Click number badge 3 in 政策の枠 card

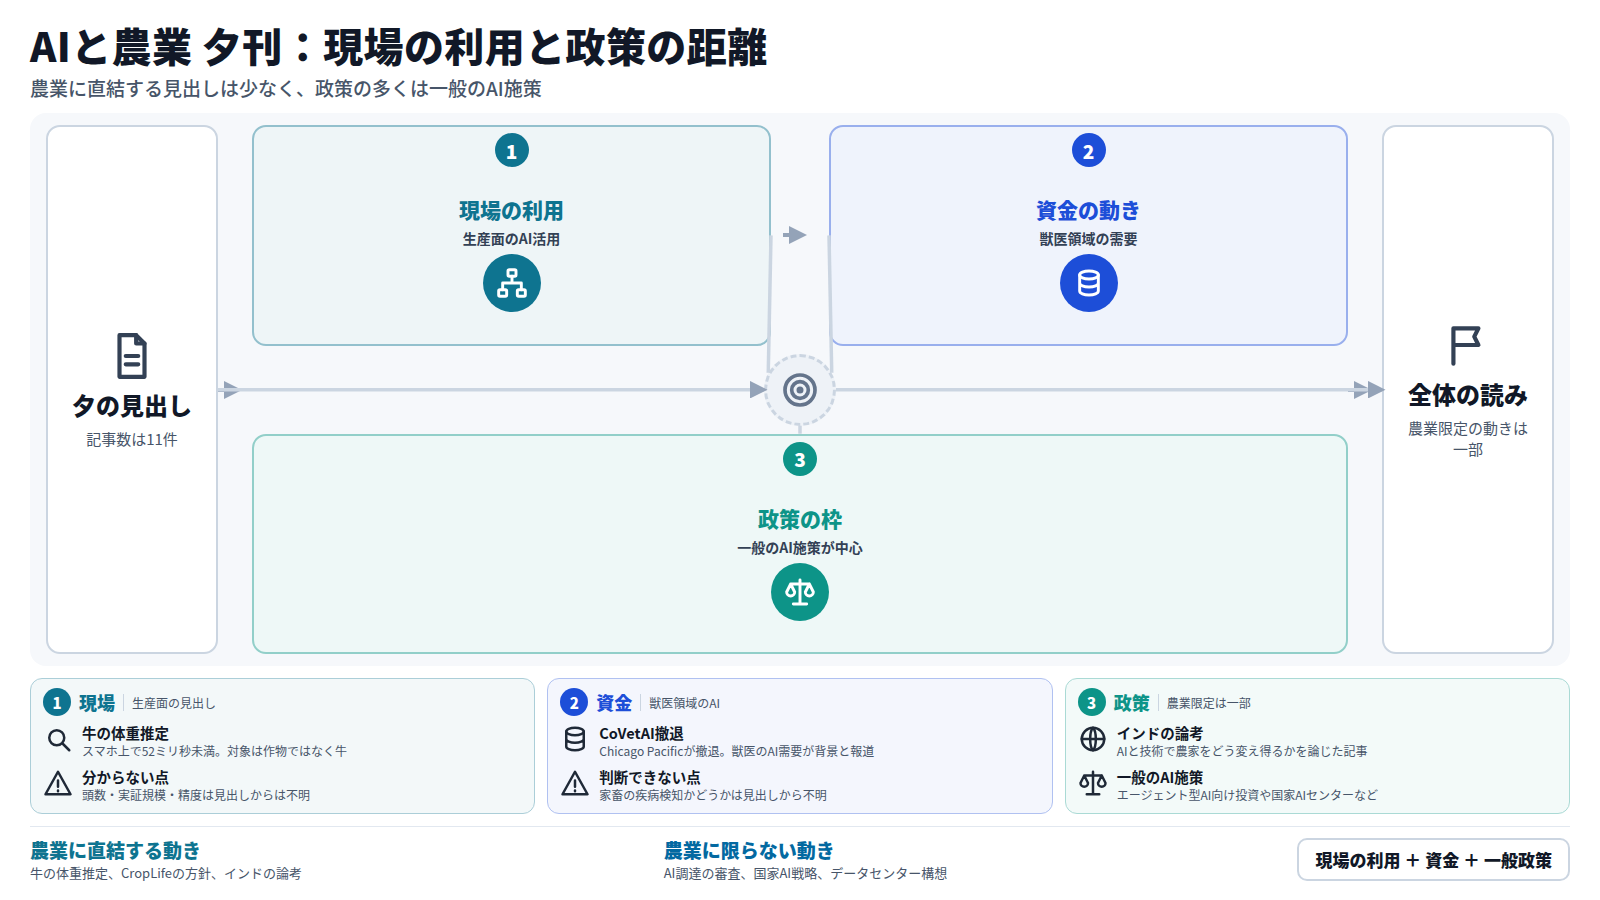(x=800, y=460)
